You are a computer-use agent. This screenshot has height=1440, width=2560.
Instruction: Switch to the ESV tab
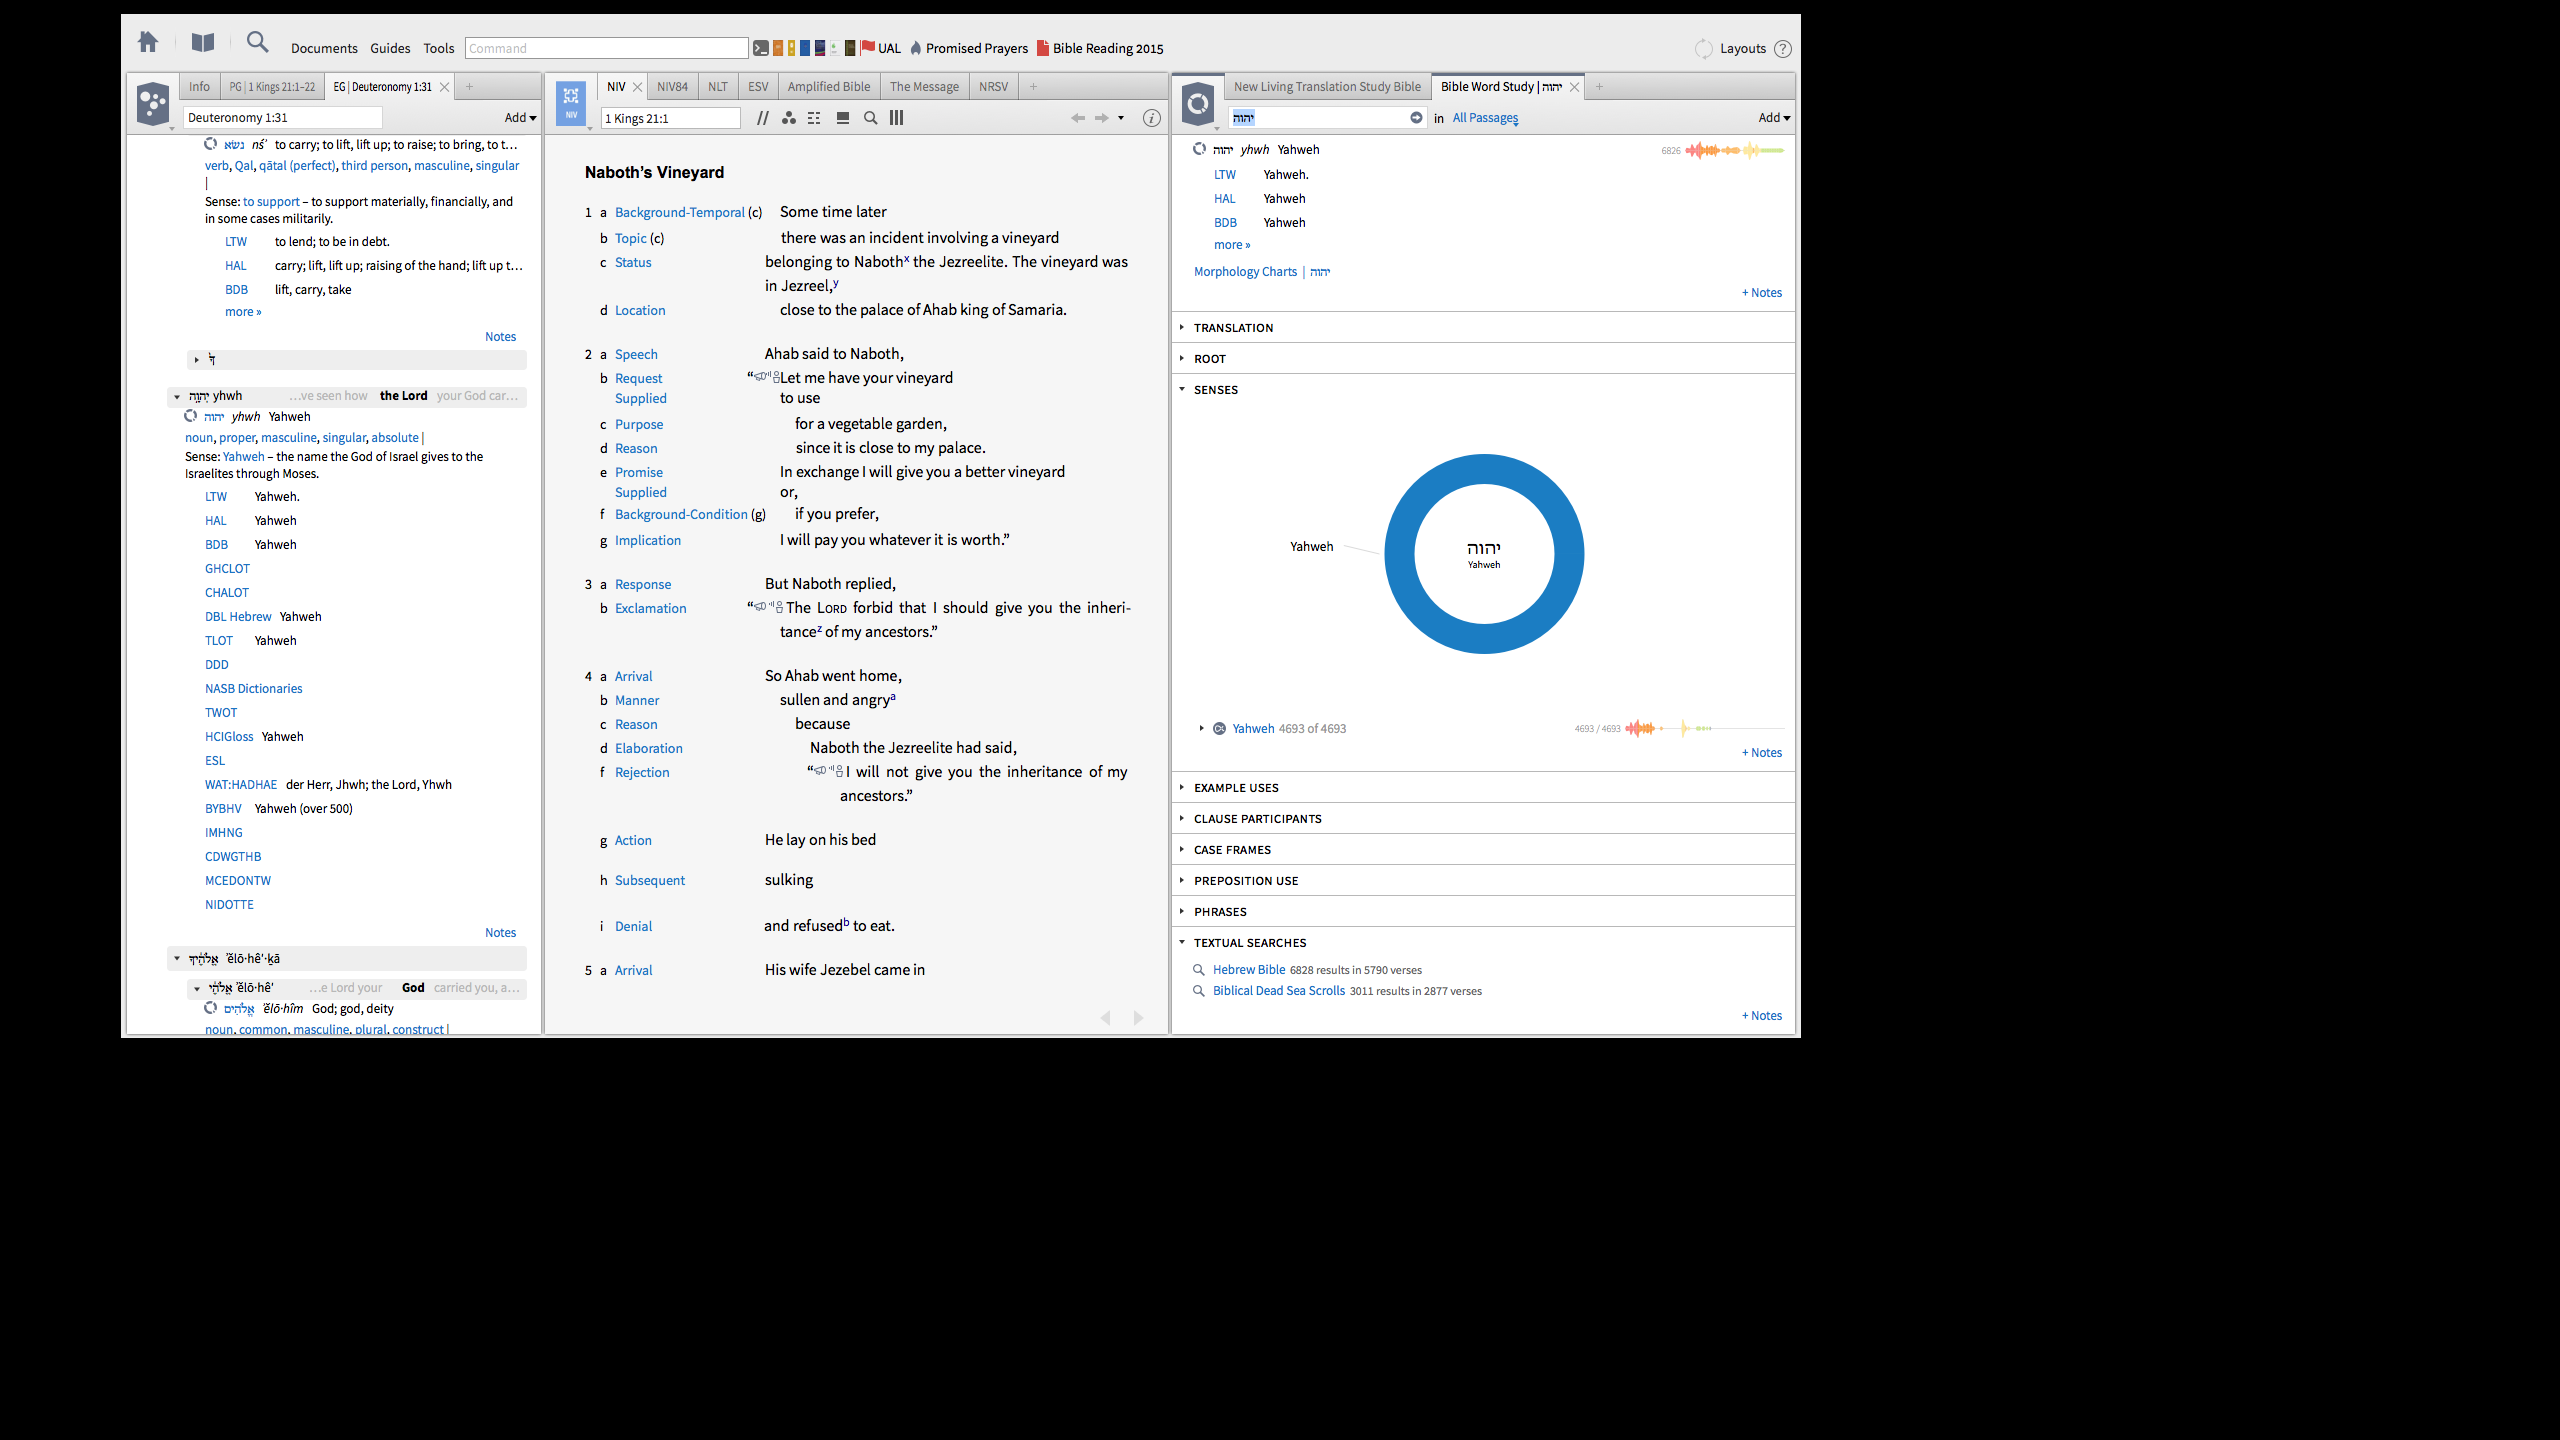click(758, 87)
